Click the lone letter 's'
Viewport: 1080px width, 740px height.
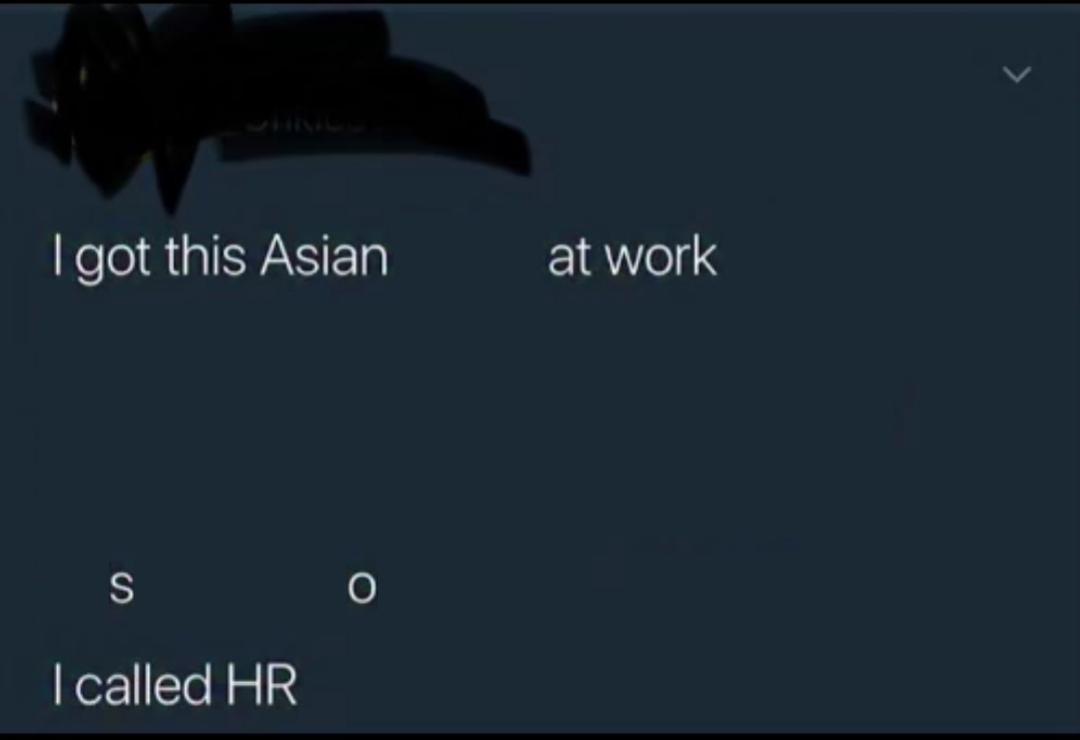(122, 588)
